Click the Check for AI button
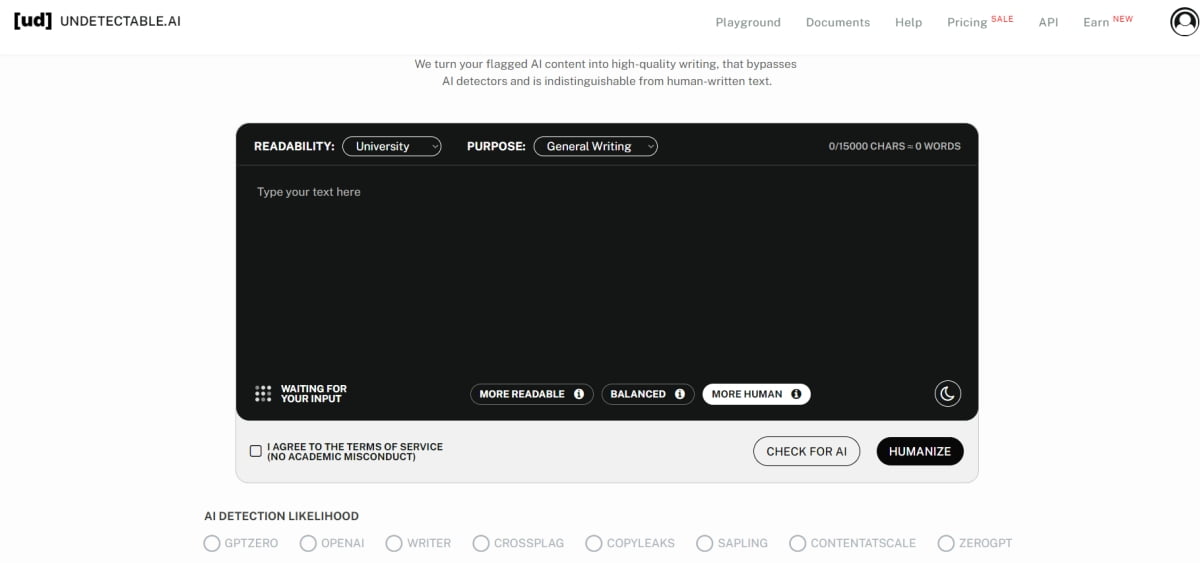The image size is (1200, 563). pos(806,451)
